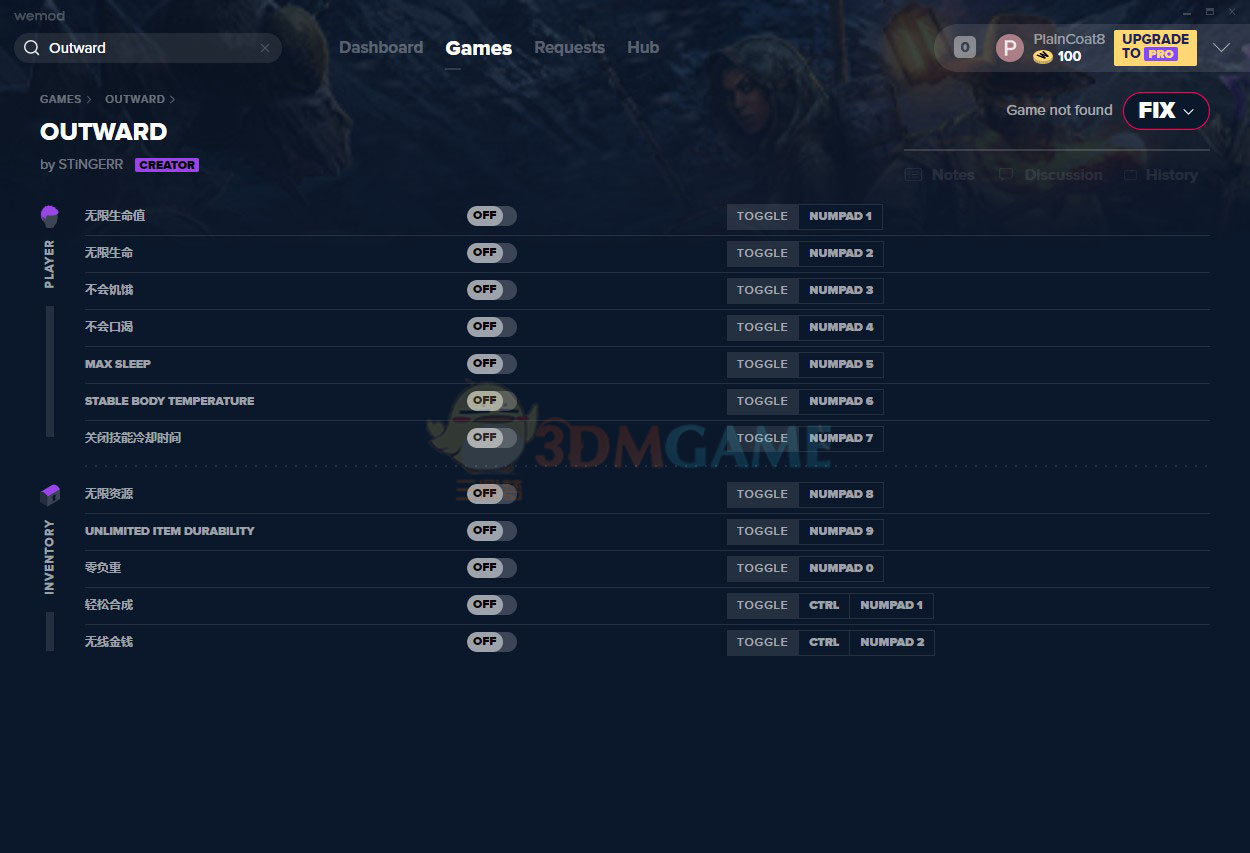
Task: Change the NUMPAD 3 hotkey binding
Action: (841, 290)
